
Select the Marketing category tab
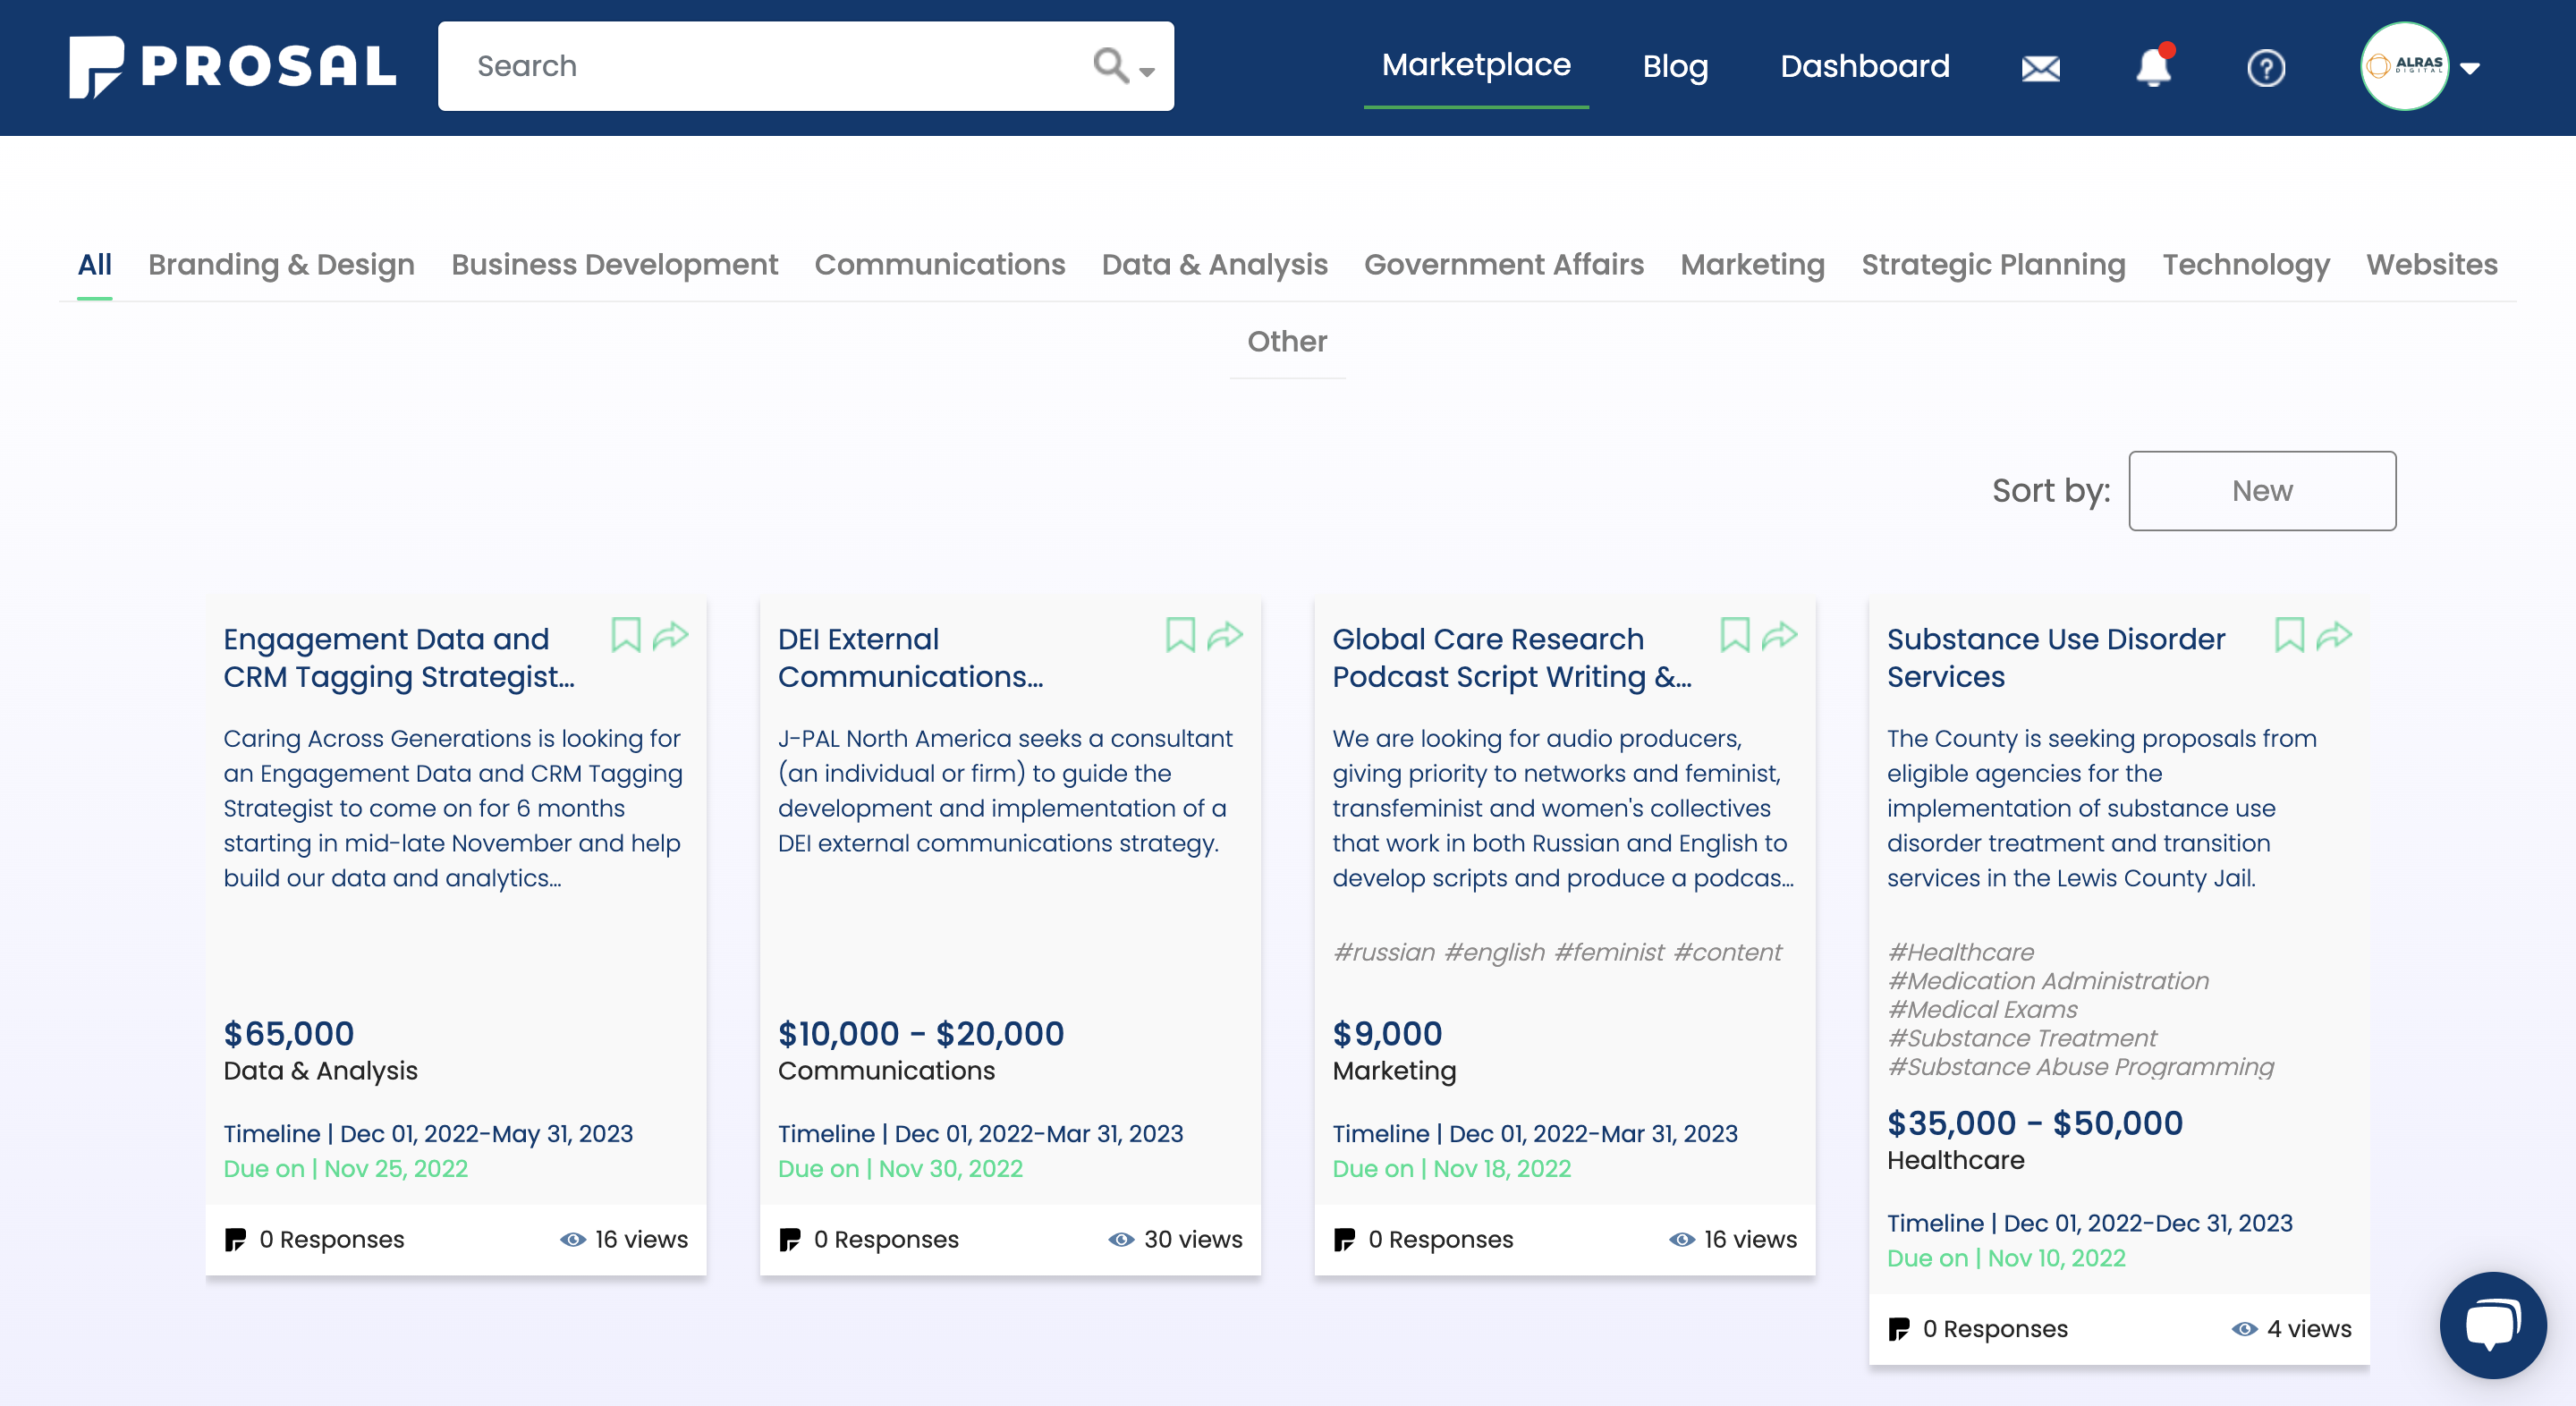pos(1751,264)
